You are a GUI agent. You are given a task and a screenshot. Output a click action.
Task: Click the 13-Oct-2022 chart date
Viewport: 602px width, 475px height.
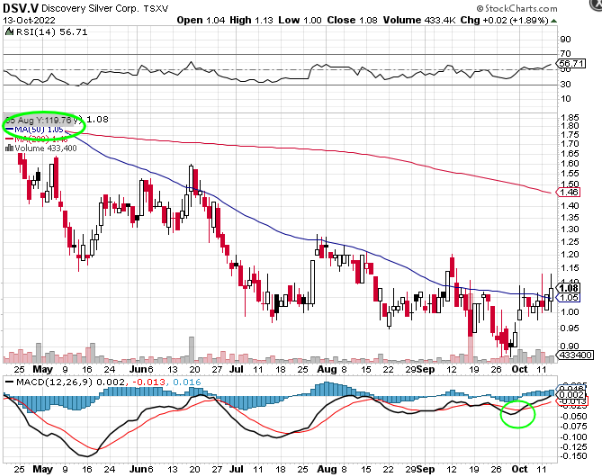pos(29,20)
